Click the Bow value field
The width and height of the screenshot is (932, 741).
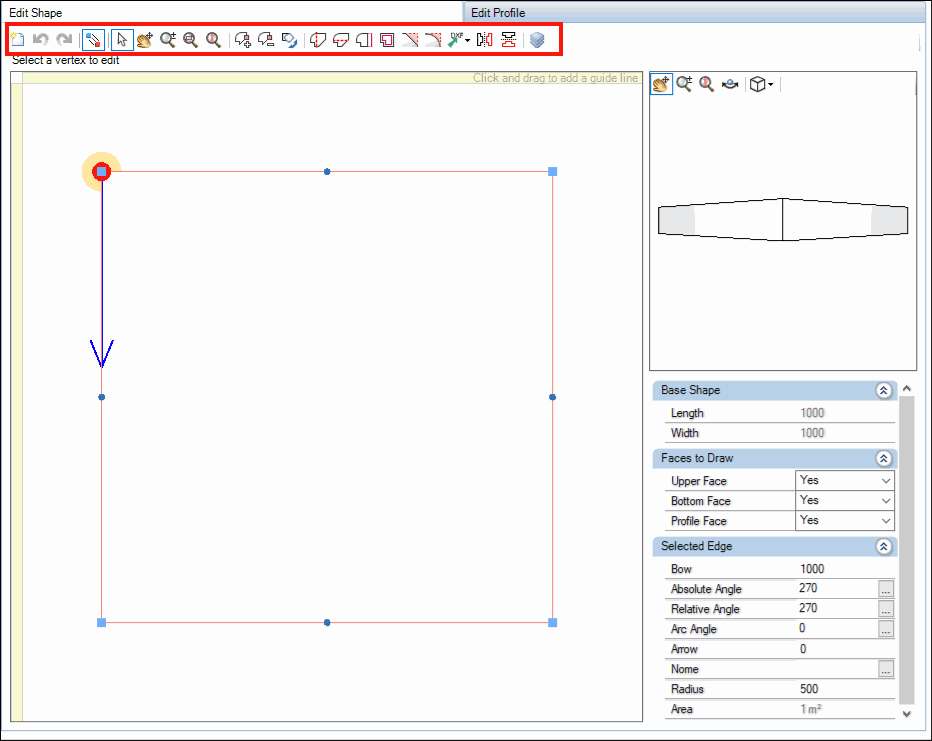pyautogui.click(x=845, y=569)
